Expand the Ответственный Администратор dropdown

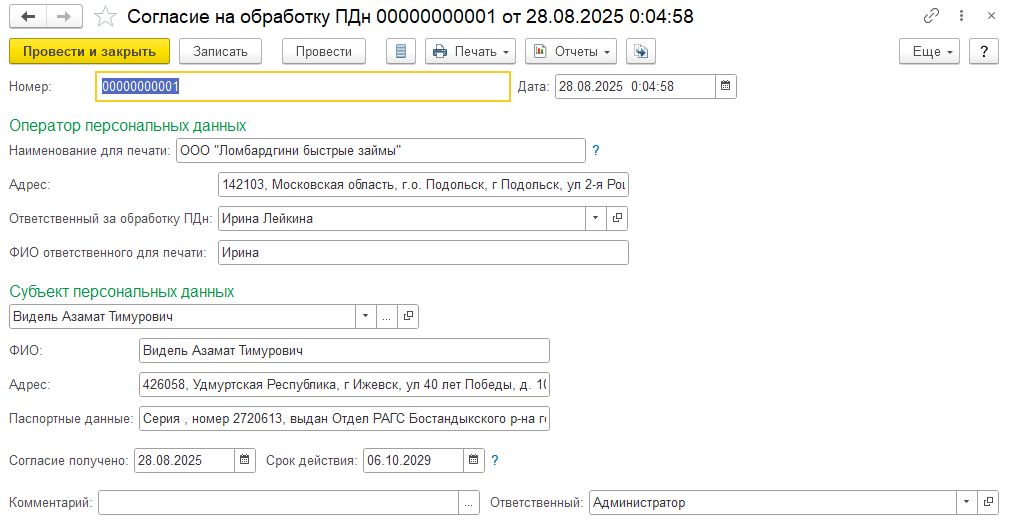point(966,503)
